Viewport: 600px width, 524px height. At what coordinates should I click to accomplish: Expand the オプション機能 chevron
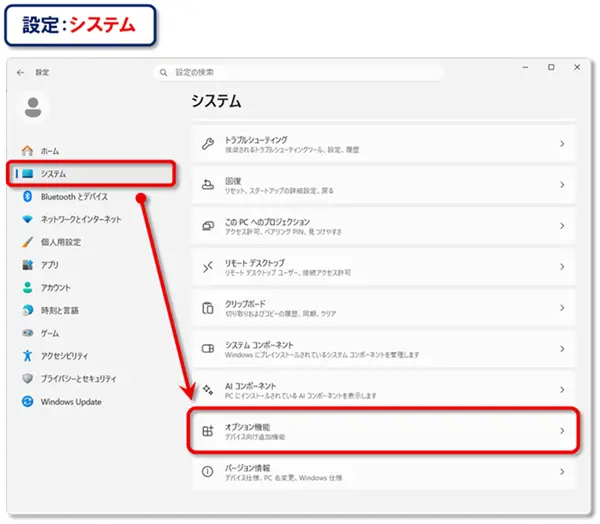[x=562, y=431]
